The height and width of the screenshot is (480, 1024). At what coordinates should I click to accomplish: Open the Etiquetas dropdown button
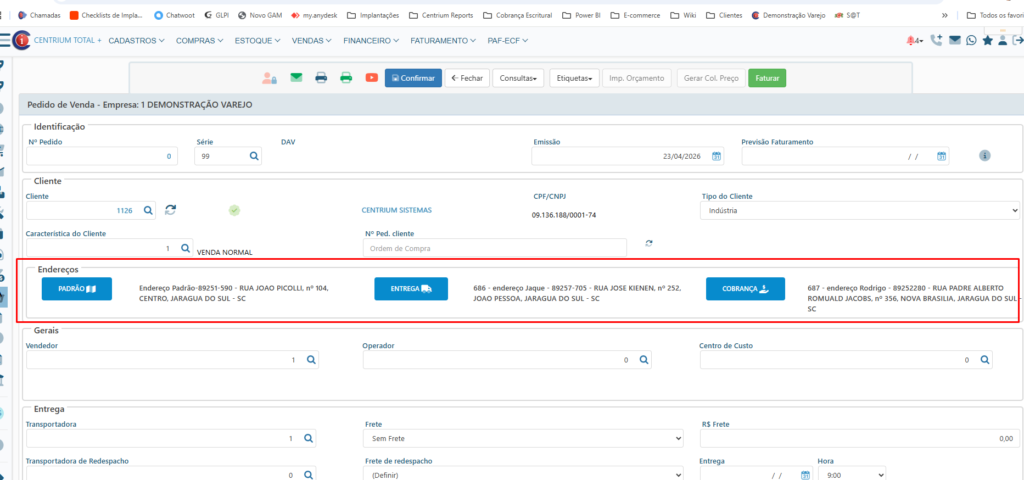tap(574, 78)
